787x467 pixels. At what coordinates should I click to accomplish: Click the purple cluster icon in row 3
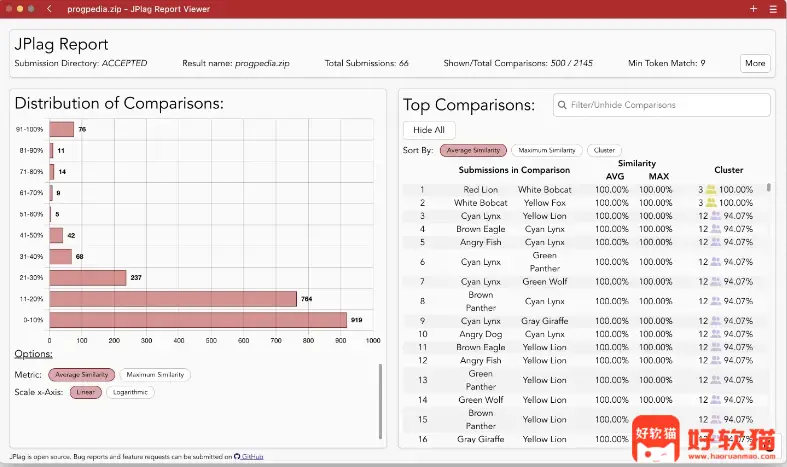715,216
